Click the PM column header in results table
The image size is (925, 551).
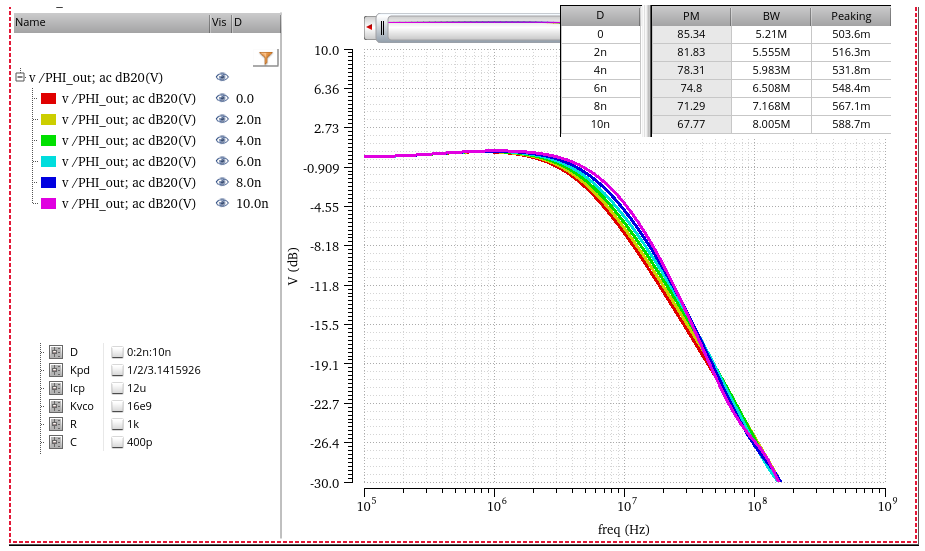691,17
